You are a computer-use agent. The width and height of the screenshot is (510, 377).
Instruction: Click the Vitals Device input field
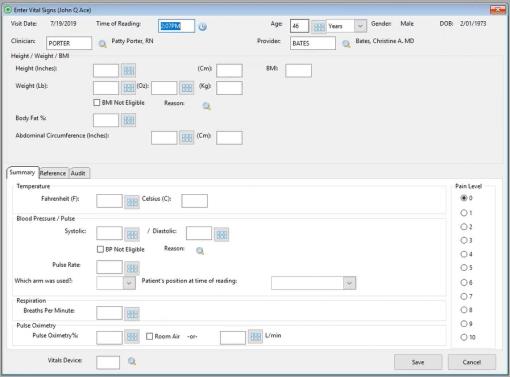[x=108, y=362]
